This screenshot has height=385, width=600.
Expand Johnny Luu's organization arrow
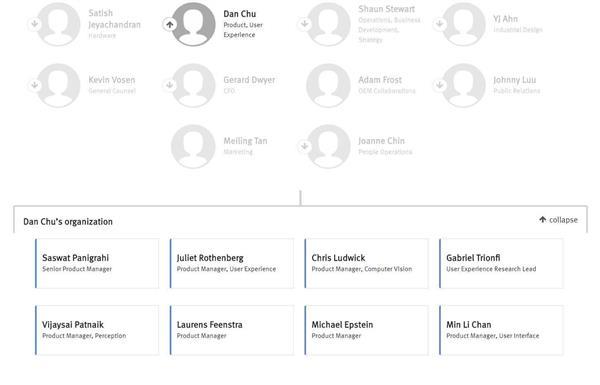pyautogui.click(x=440, y=85)
